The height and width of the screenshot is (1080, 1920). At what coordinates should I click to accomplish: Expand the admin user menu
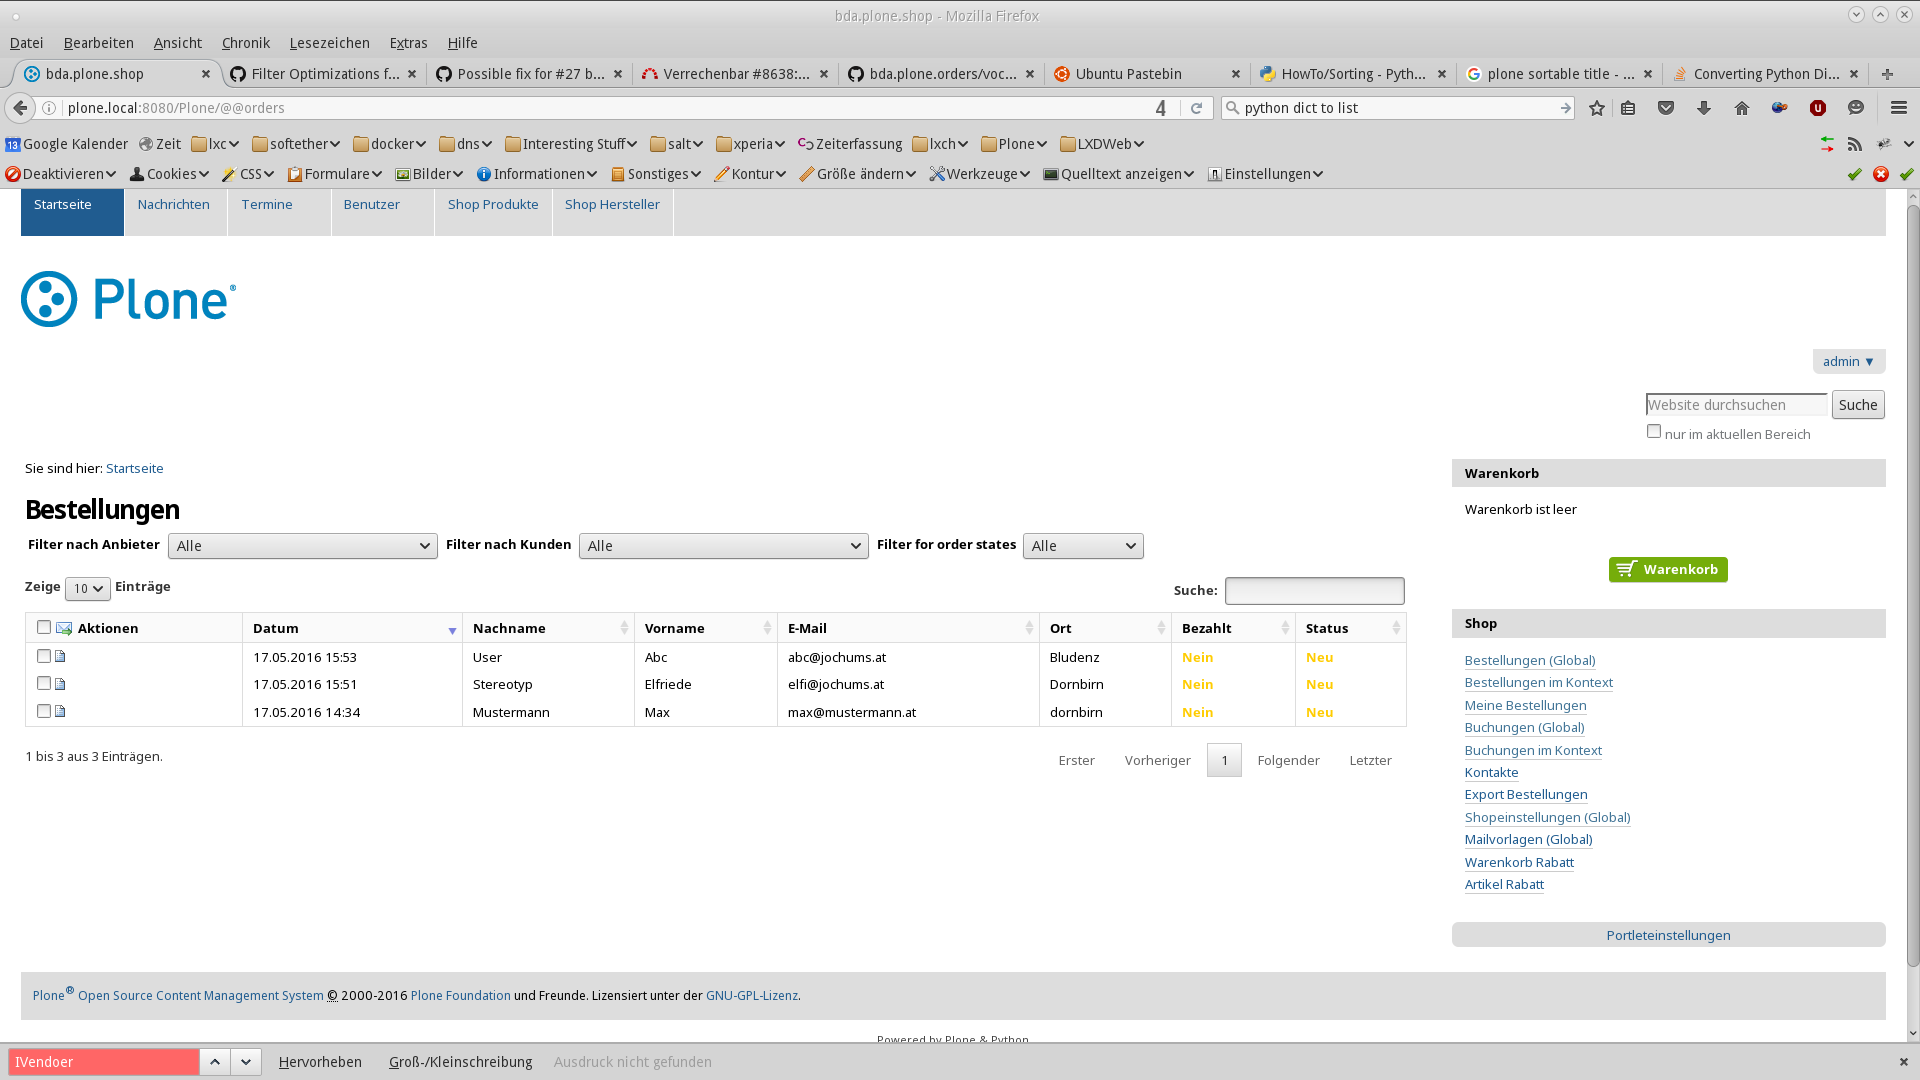point(1849,361)
